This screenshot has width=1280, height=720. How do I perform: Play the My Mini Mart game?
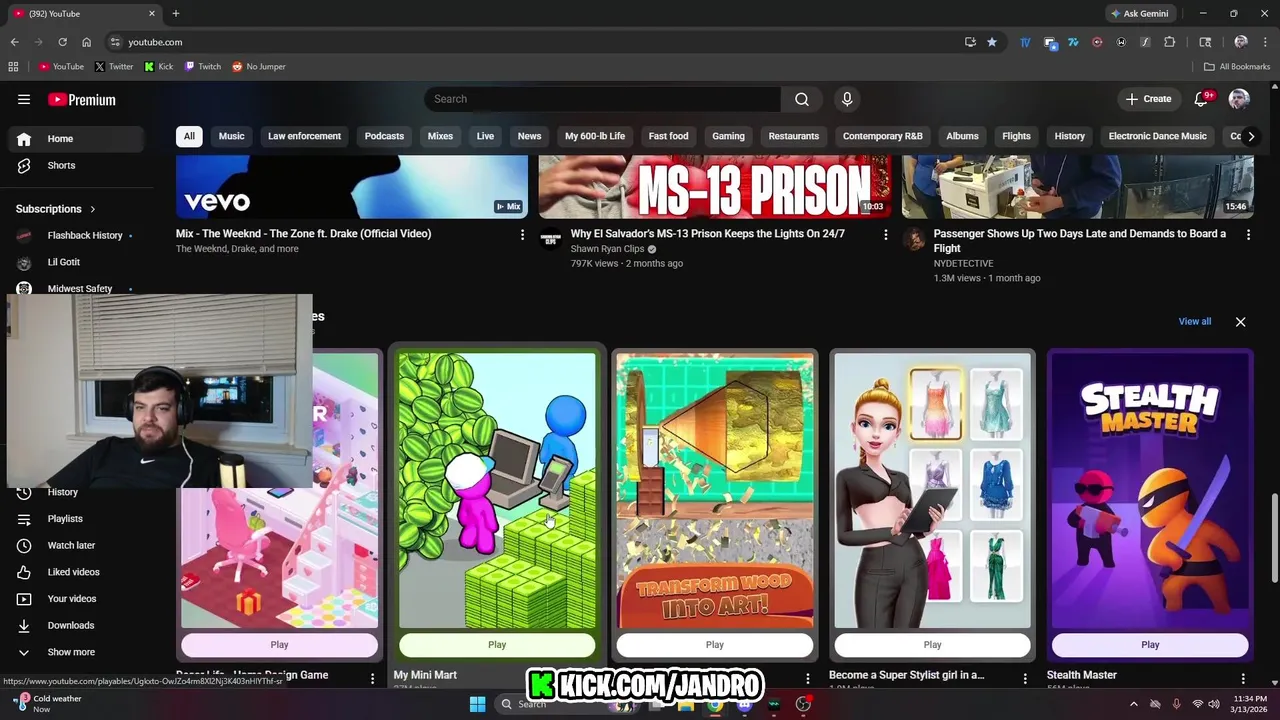pyautogui.click(x=497, y=645)
